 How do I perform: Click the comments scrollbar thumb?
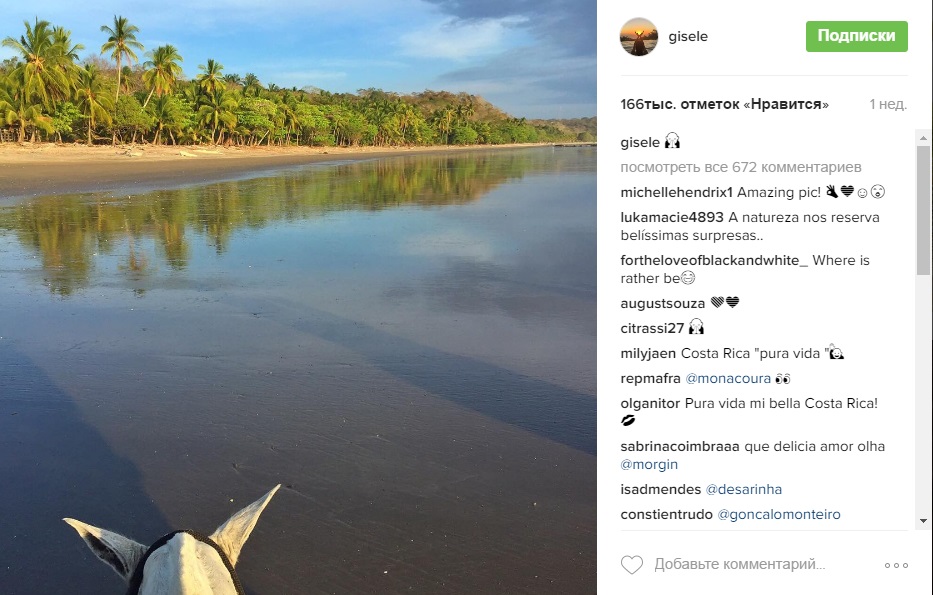tap(923, 210)
